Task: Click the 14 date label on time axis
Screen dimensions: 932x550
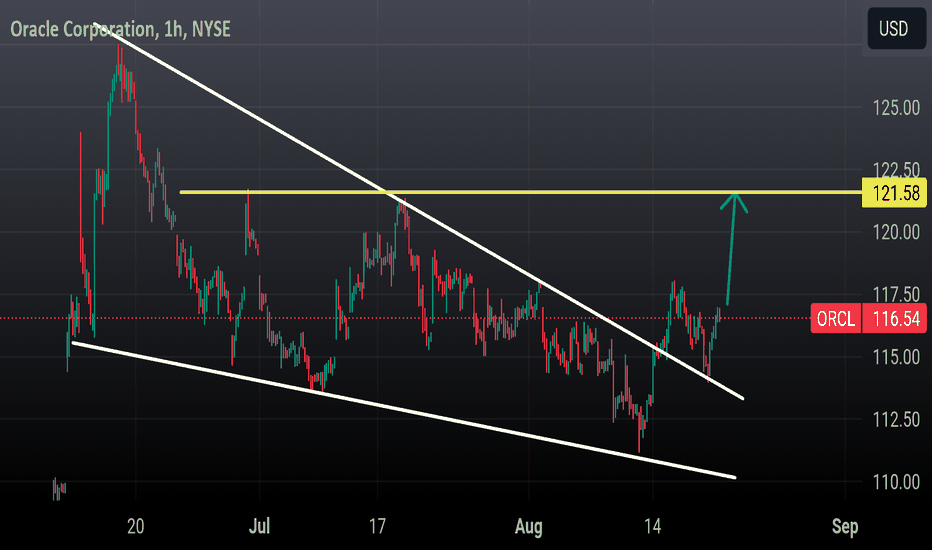Action: click(x=652, y=526)
